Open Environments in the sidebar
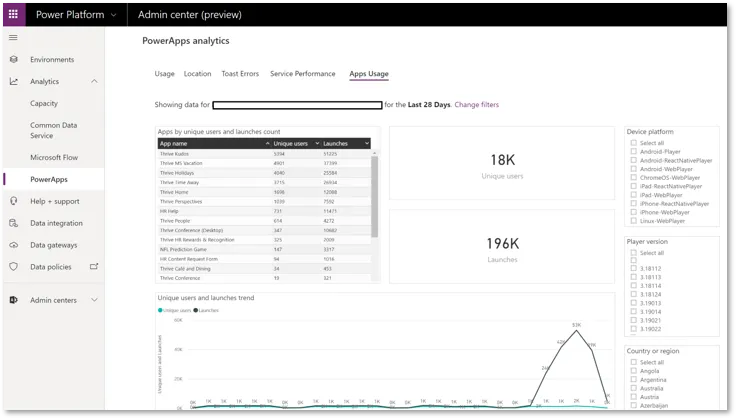 (52, 60)
